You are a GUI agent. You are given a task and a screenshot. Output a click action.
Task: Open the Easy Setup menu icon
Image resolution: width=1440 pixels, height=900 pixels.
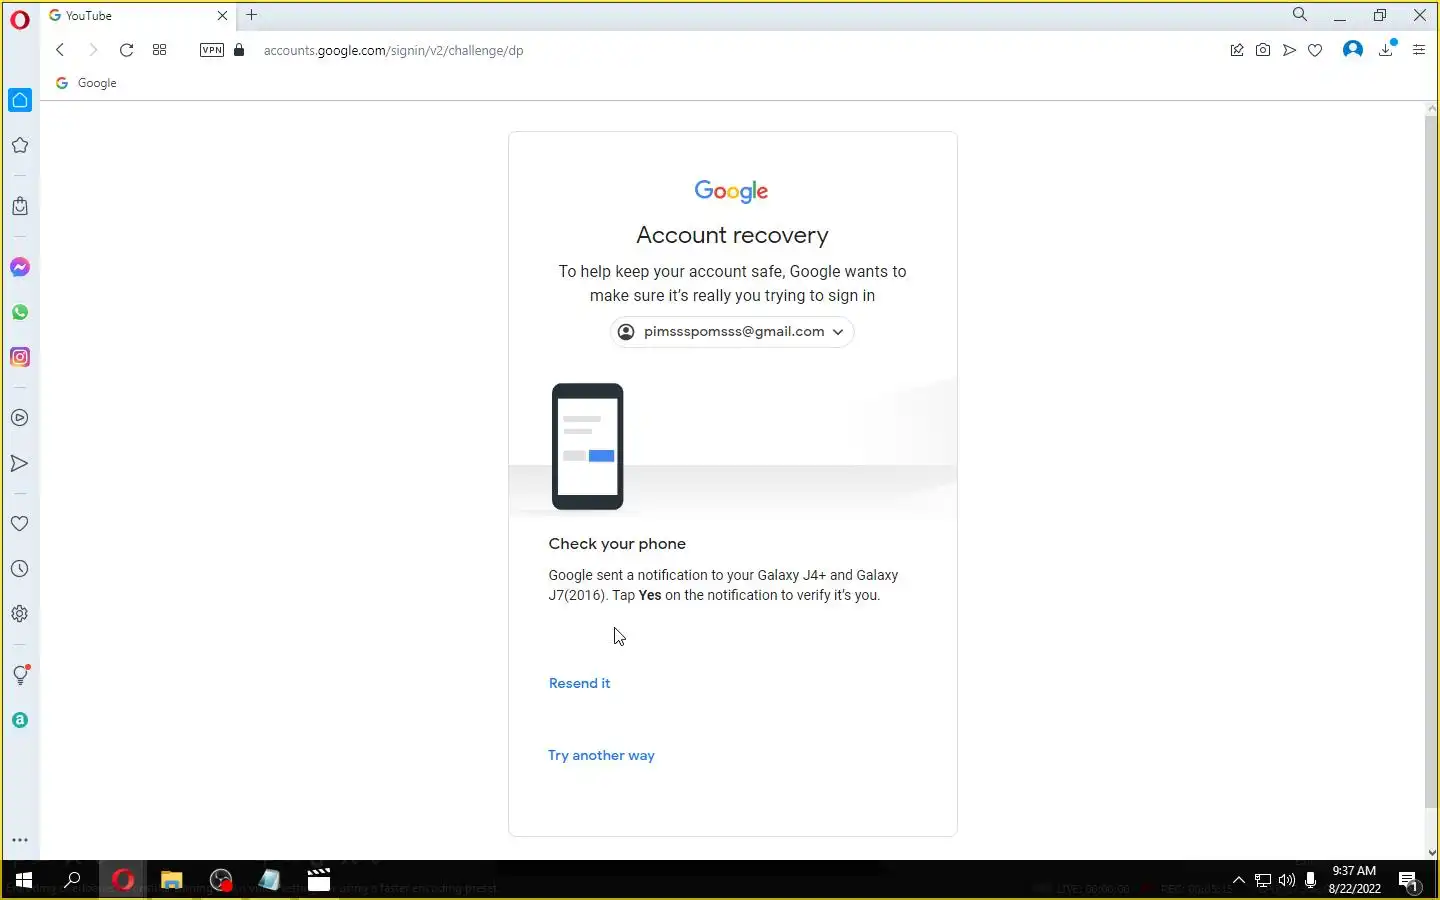[1419, 50]
